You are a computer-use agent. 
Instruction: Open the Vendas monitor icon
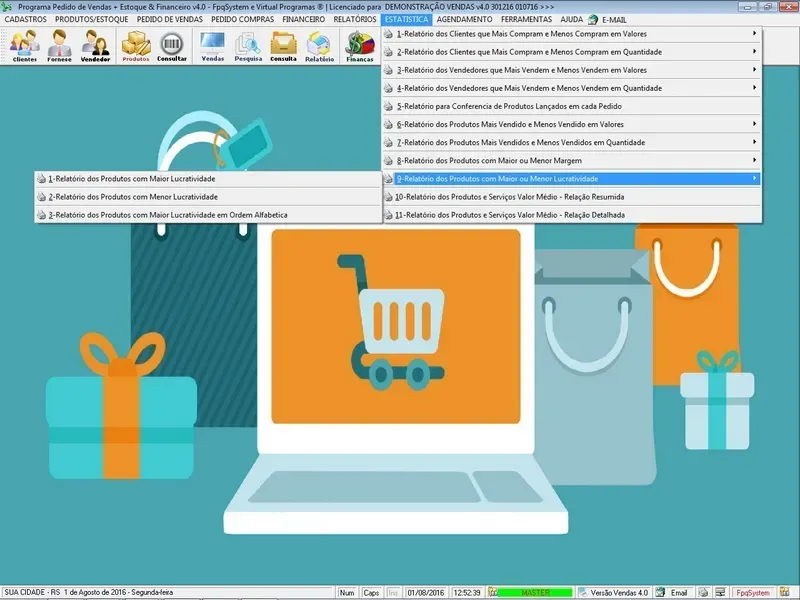[213, 46]
